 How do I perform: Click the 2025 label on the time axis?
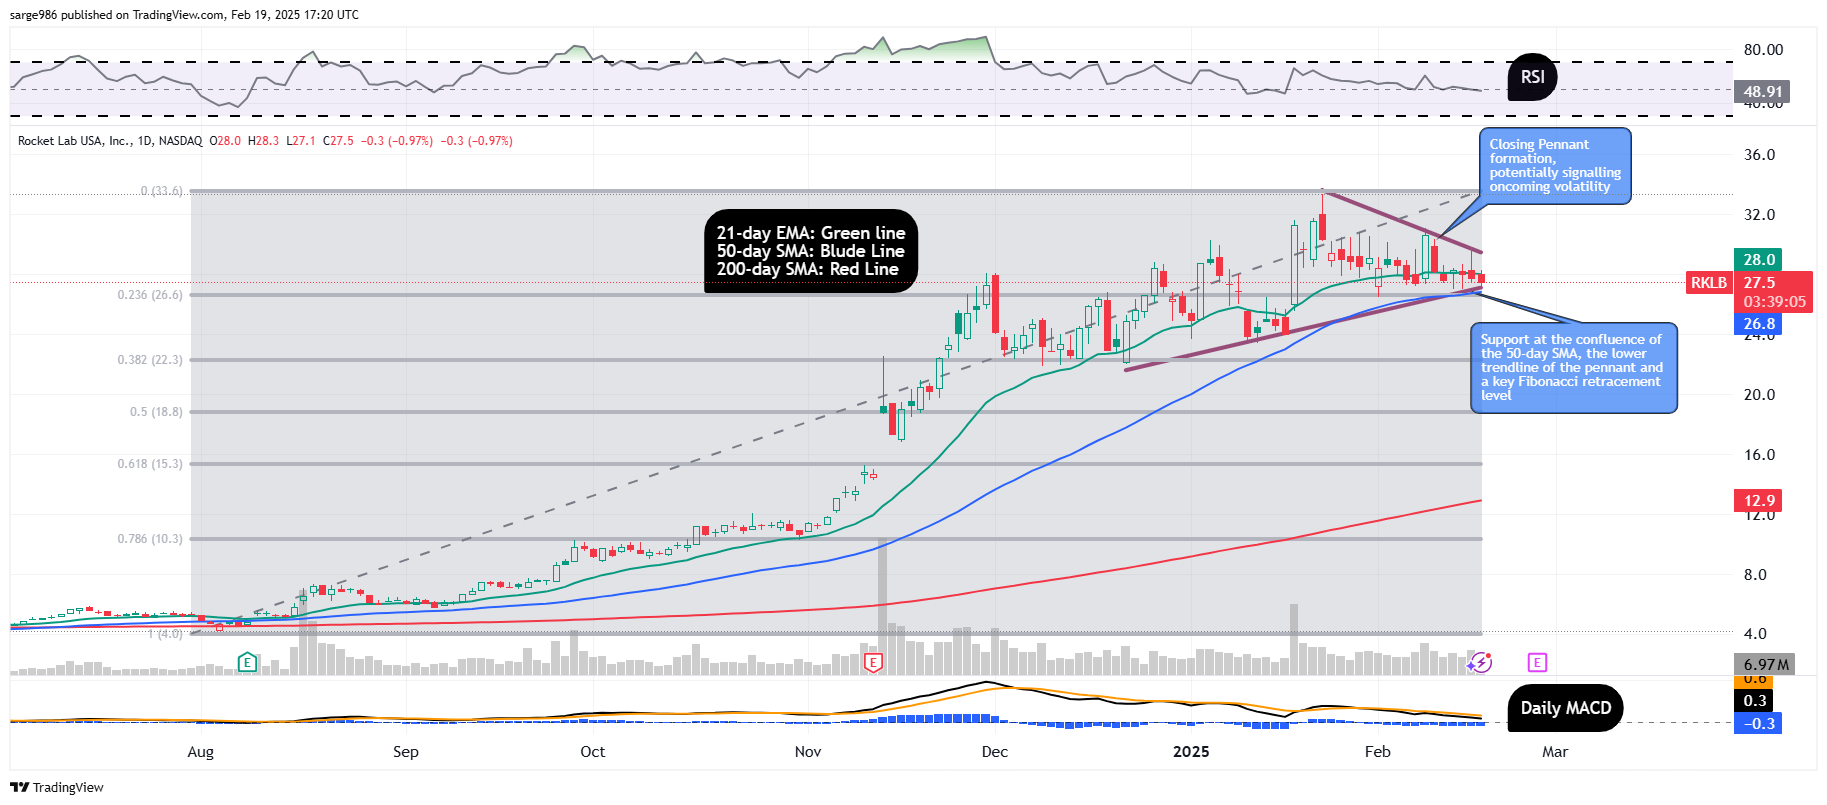click(1191, 752)
